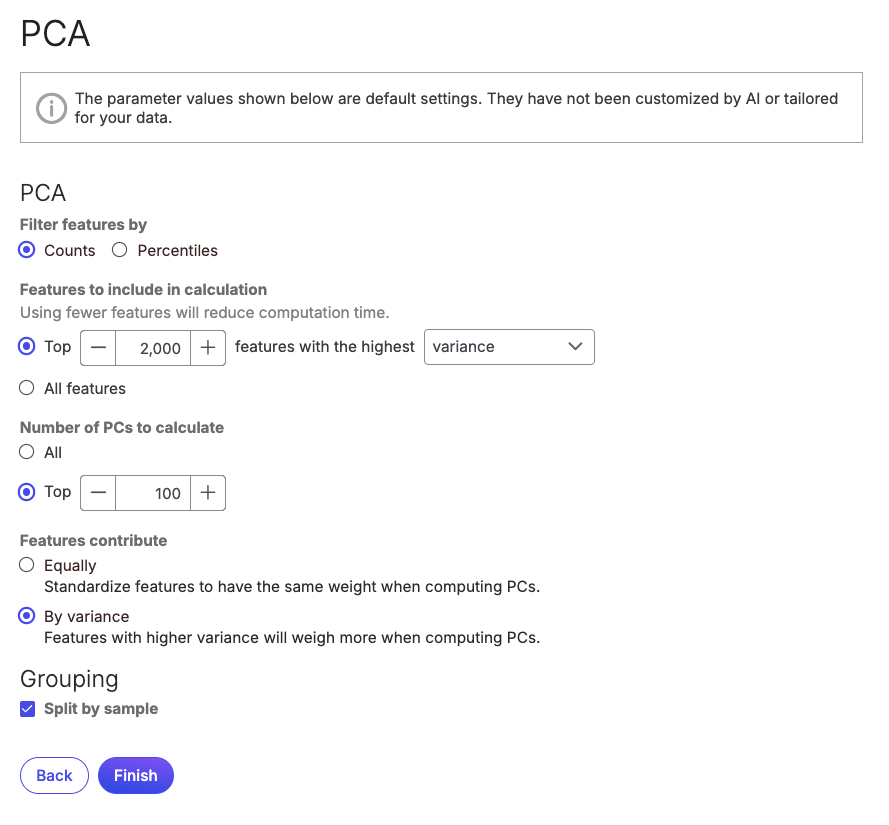This screenshot has height=825, width=889.
Task: Choose Top for number of PCs
Action: point(28,492)
